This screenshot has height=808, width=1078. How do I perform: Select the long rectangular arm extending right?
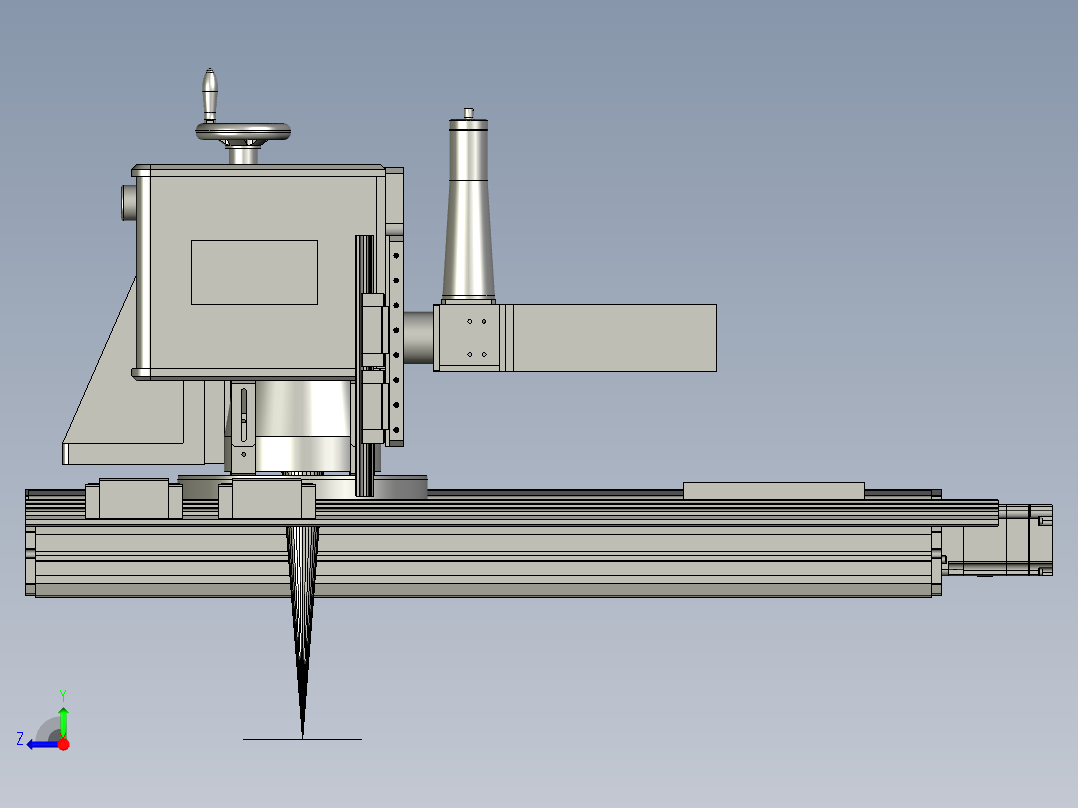pos(615,338)
